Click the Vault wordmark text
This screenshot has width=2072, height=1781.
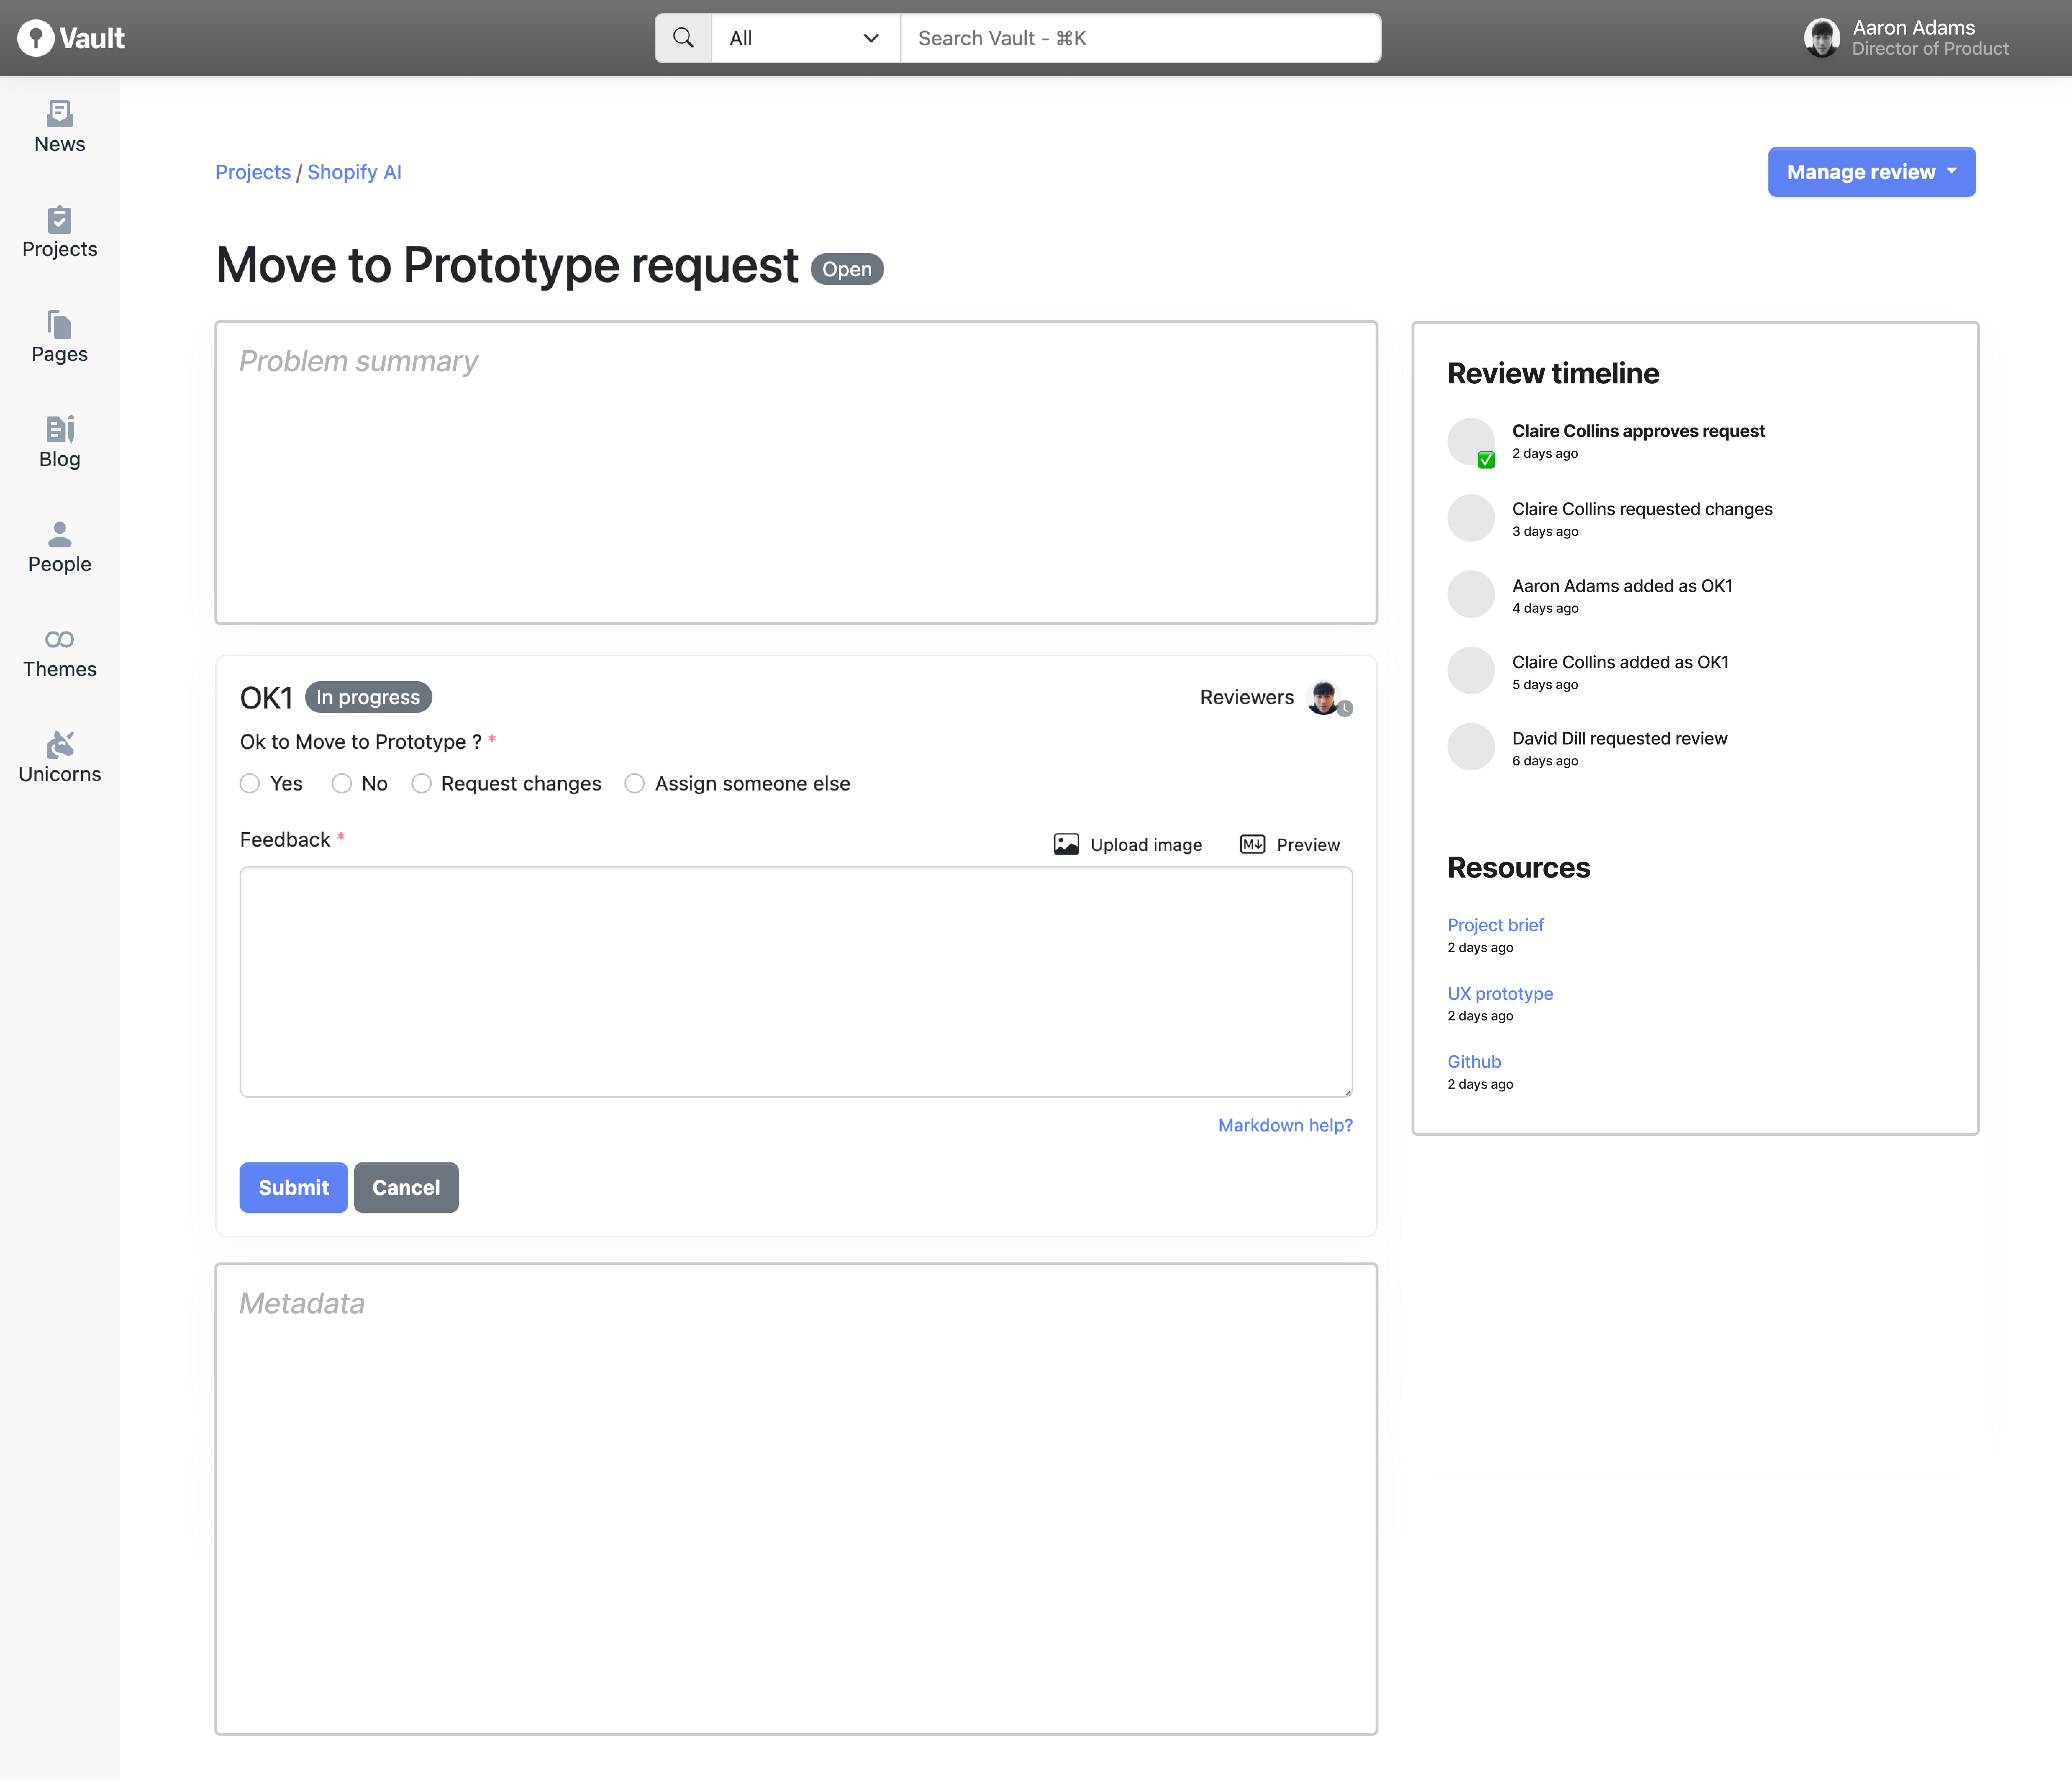click(92, 38)
